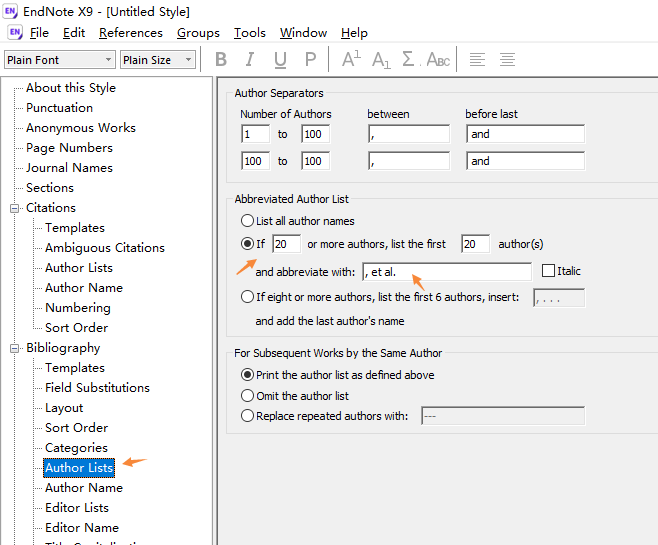Select 'Editor Lists' under Bibliography
The height and width of the screenshot is (545, 658).
77,508
